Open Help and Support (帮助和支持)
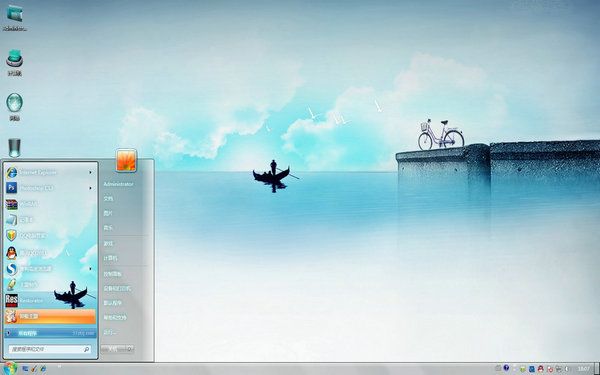 pos(115,317)
